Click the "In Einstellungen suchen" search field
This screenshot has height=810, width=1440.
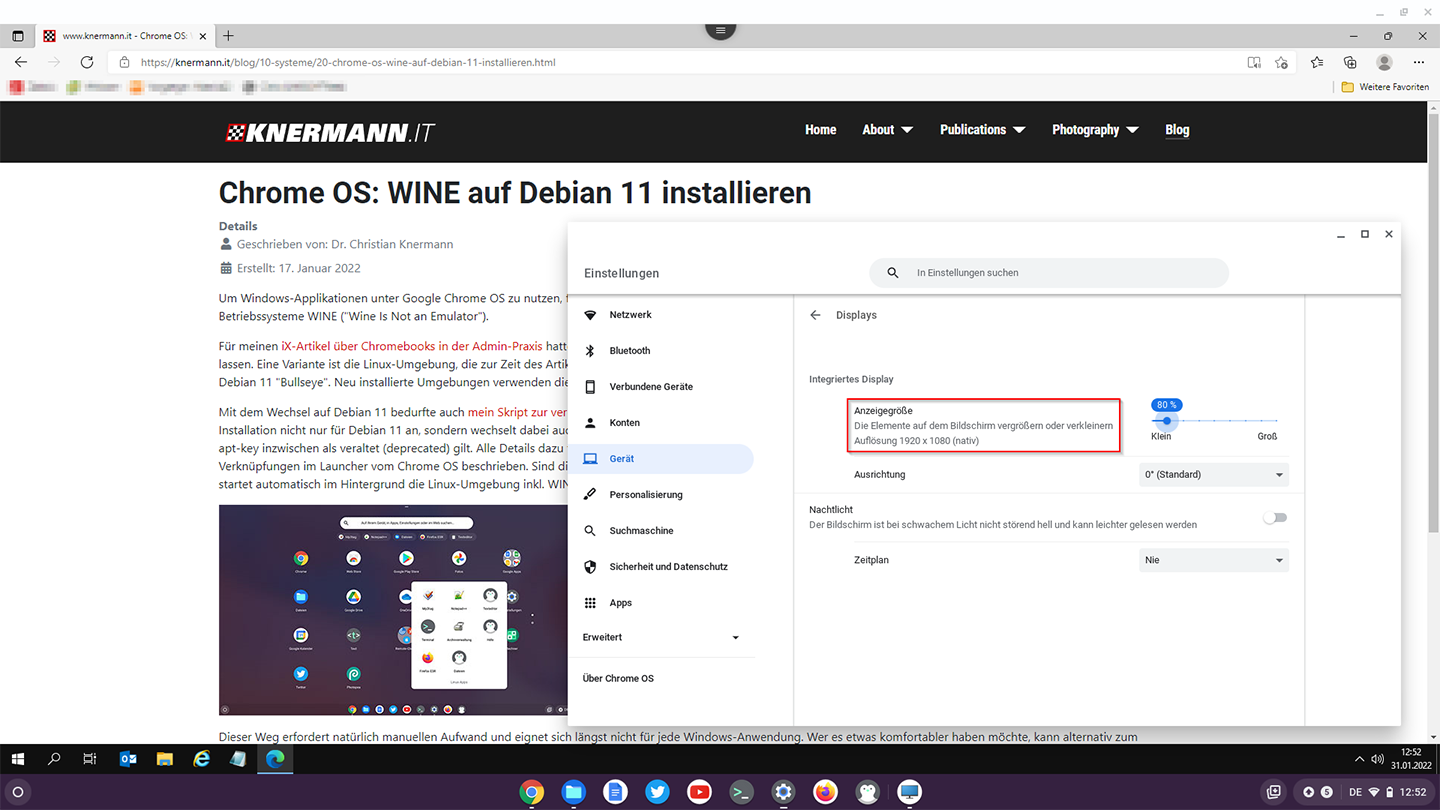coord(1049,273)
